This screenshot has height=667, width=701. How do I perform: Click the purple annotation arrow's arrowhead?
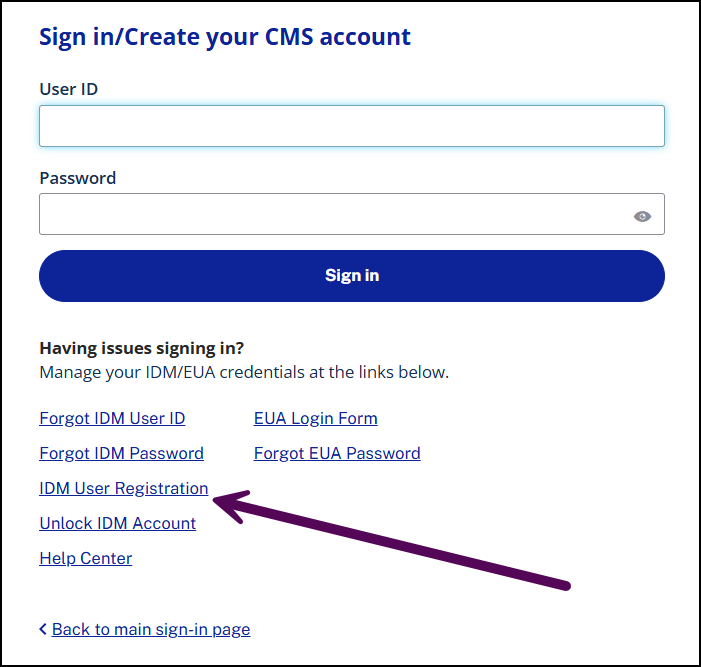(x=232, y=505)
